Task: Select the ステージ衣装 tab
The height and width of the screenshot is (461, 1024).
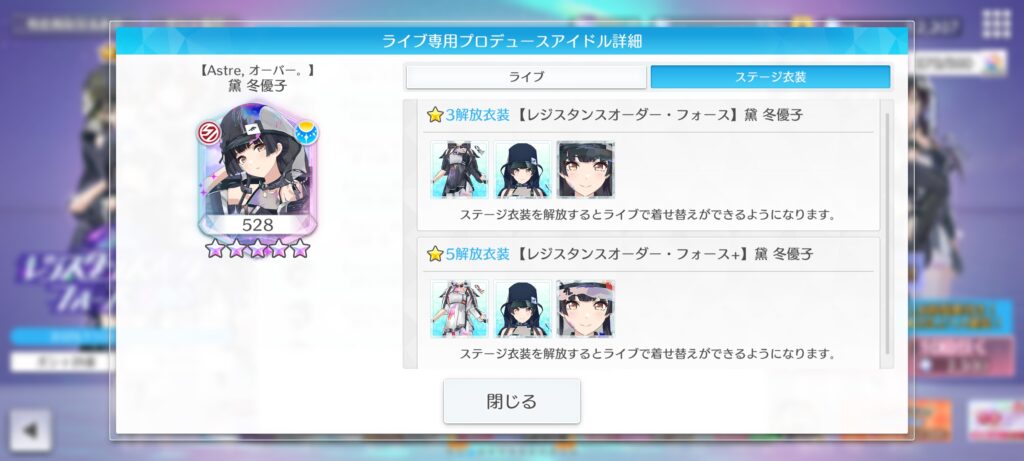Action: (x=771, y=77)
